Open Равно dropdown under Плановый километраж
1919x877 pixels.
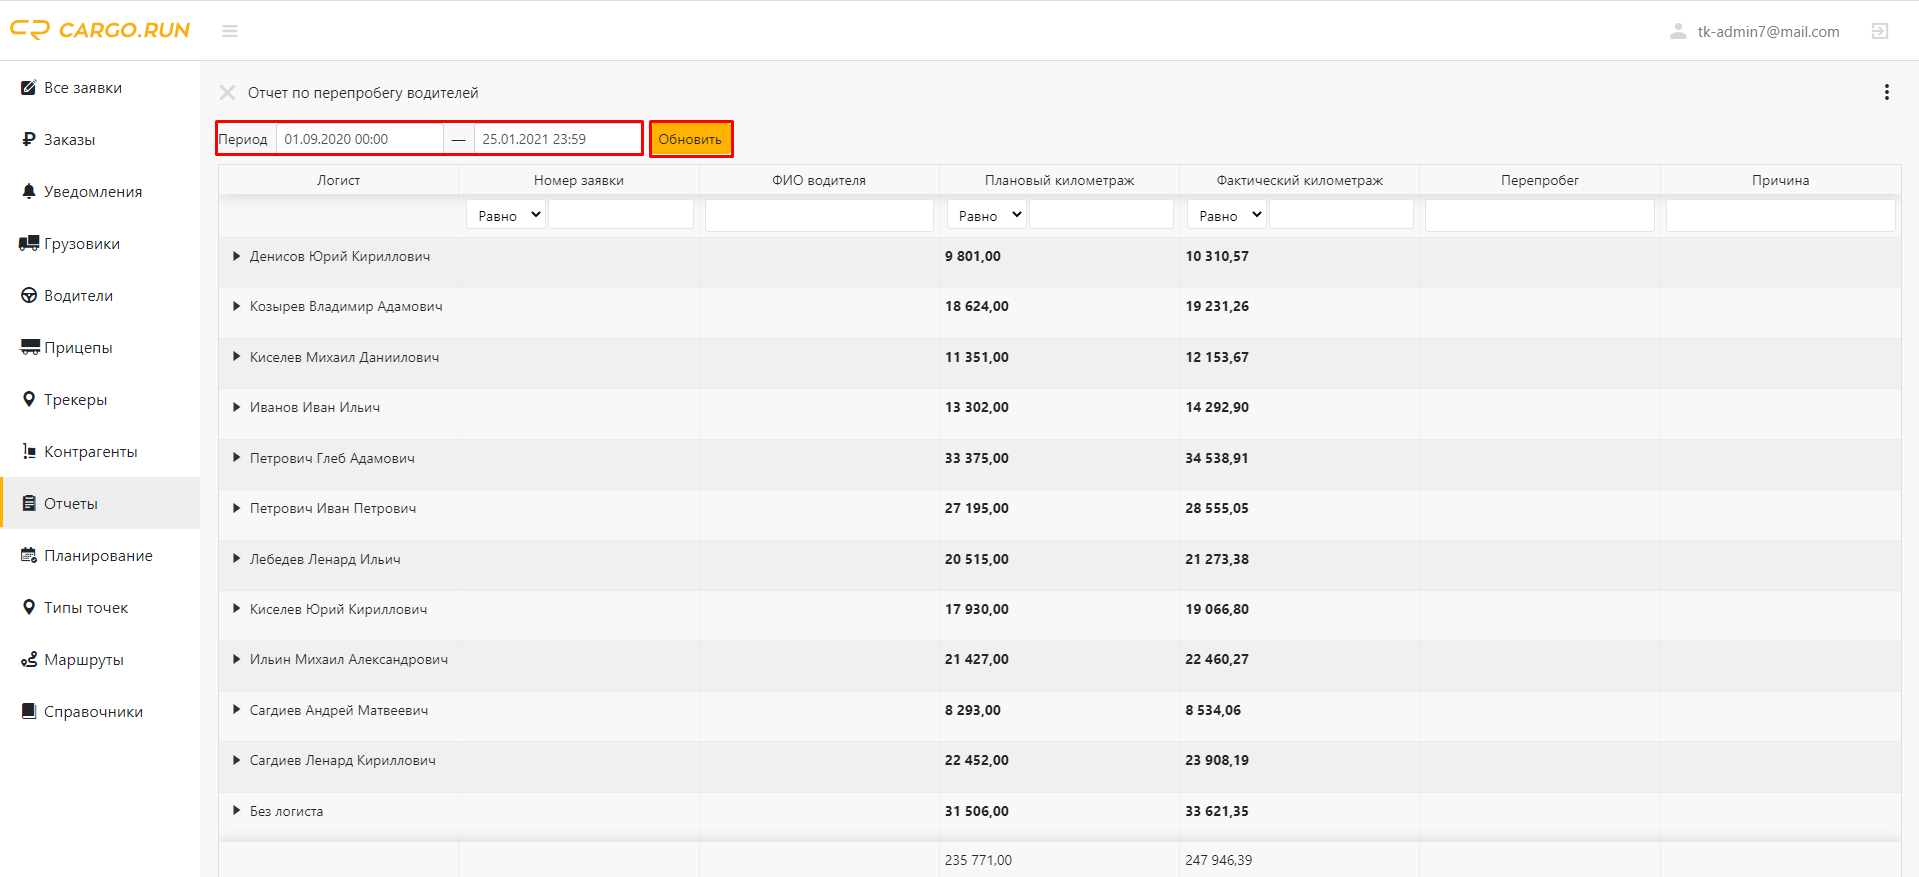click(986, 215)
